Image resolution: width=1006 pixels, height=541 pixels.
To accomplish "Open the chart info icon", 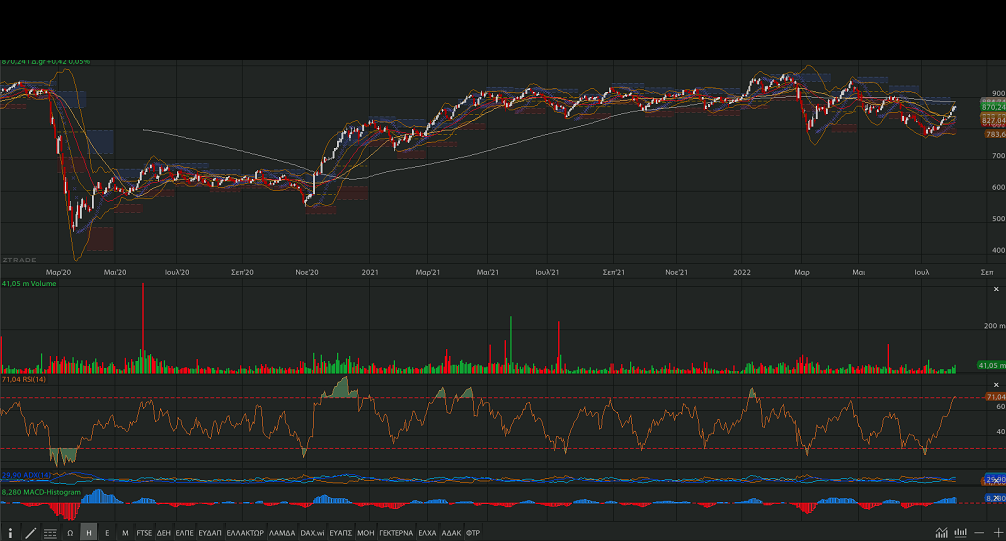I will 10,533.
